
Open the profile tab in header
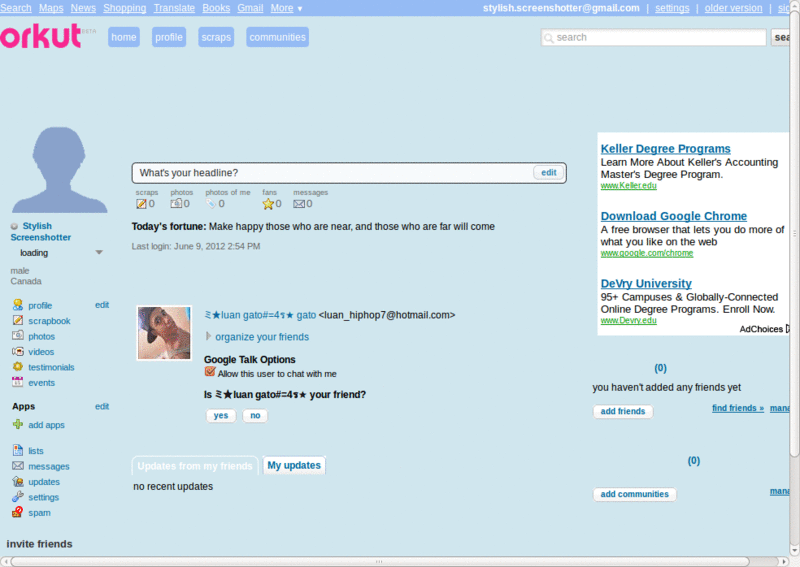[169, 37]
